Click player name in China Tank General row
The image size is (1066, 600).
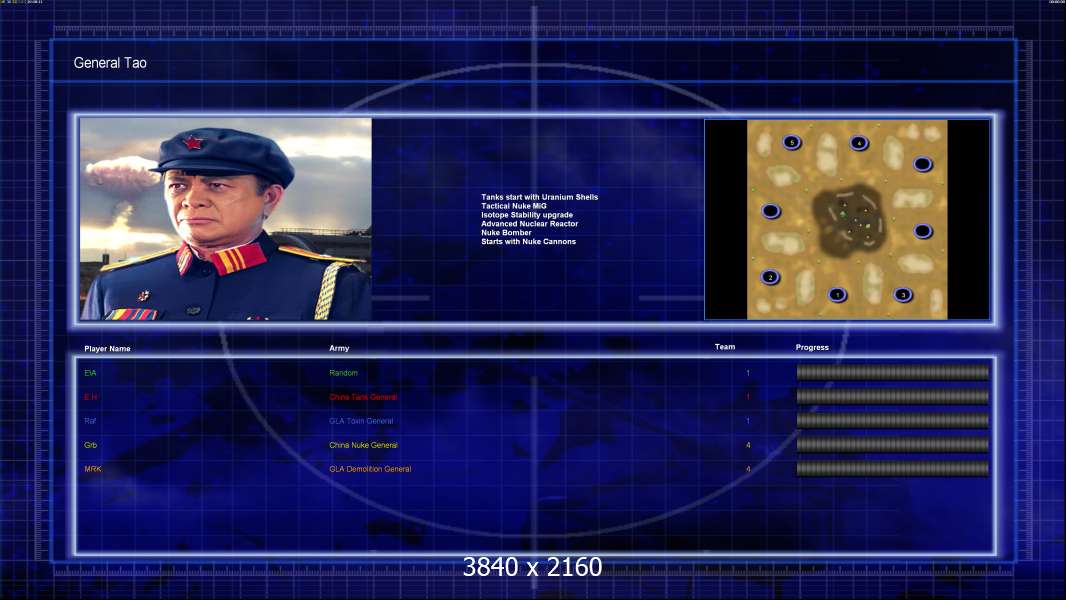click(90, 397)
